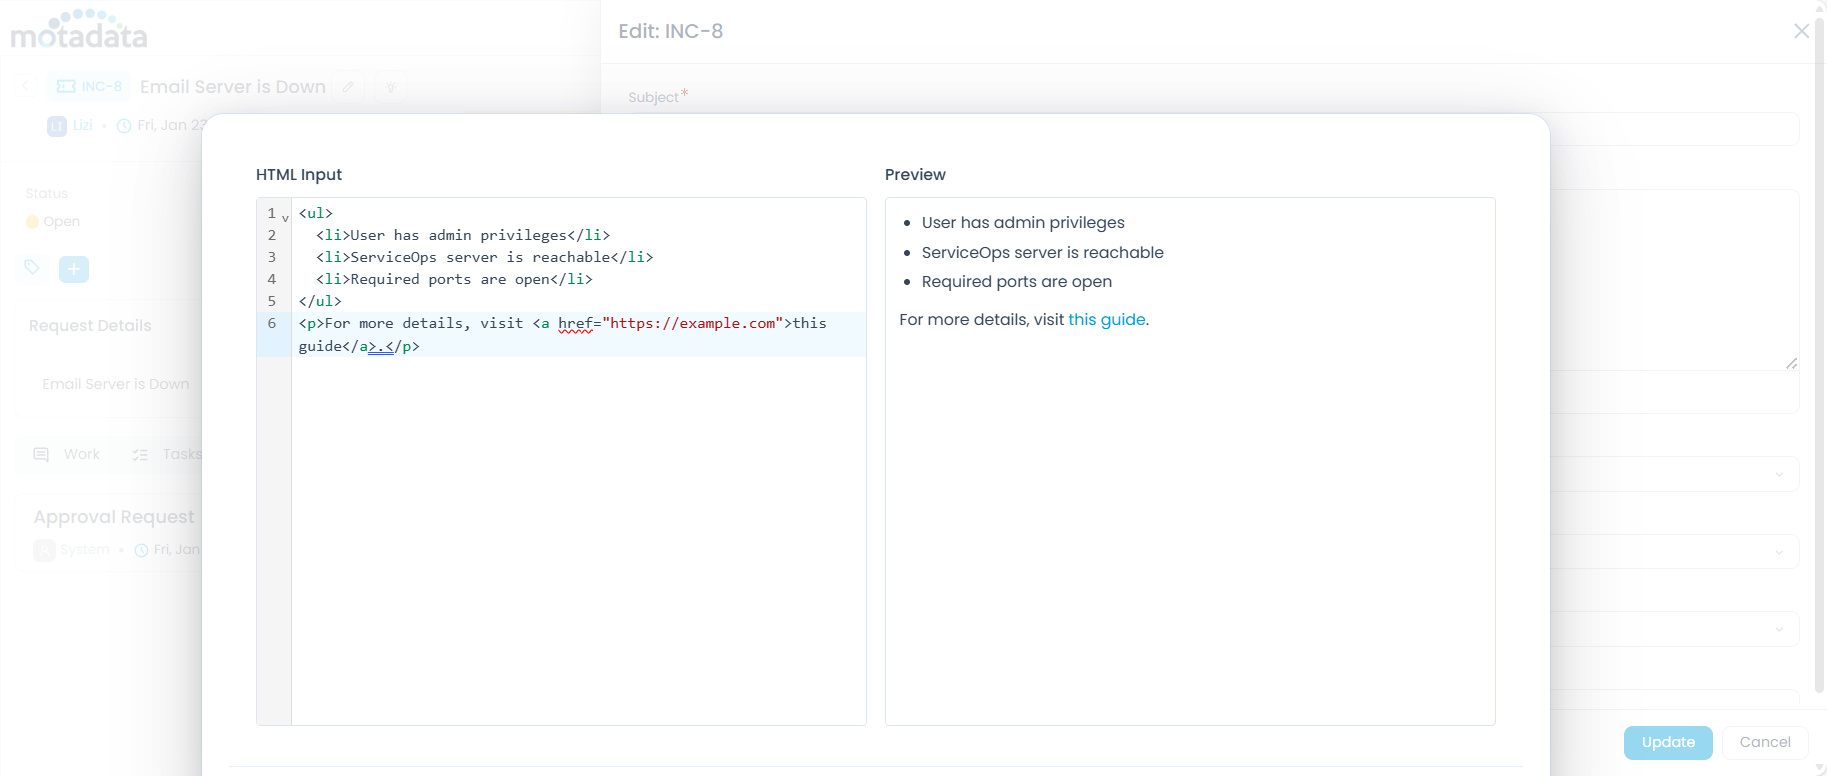This screenshot has width=1827, height=776.
Task: Click the tag icon under Status
Action: 32,268
